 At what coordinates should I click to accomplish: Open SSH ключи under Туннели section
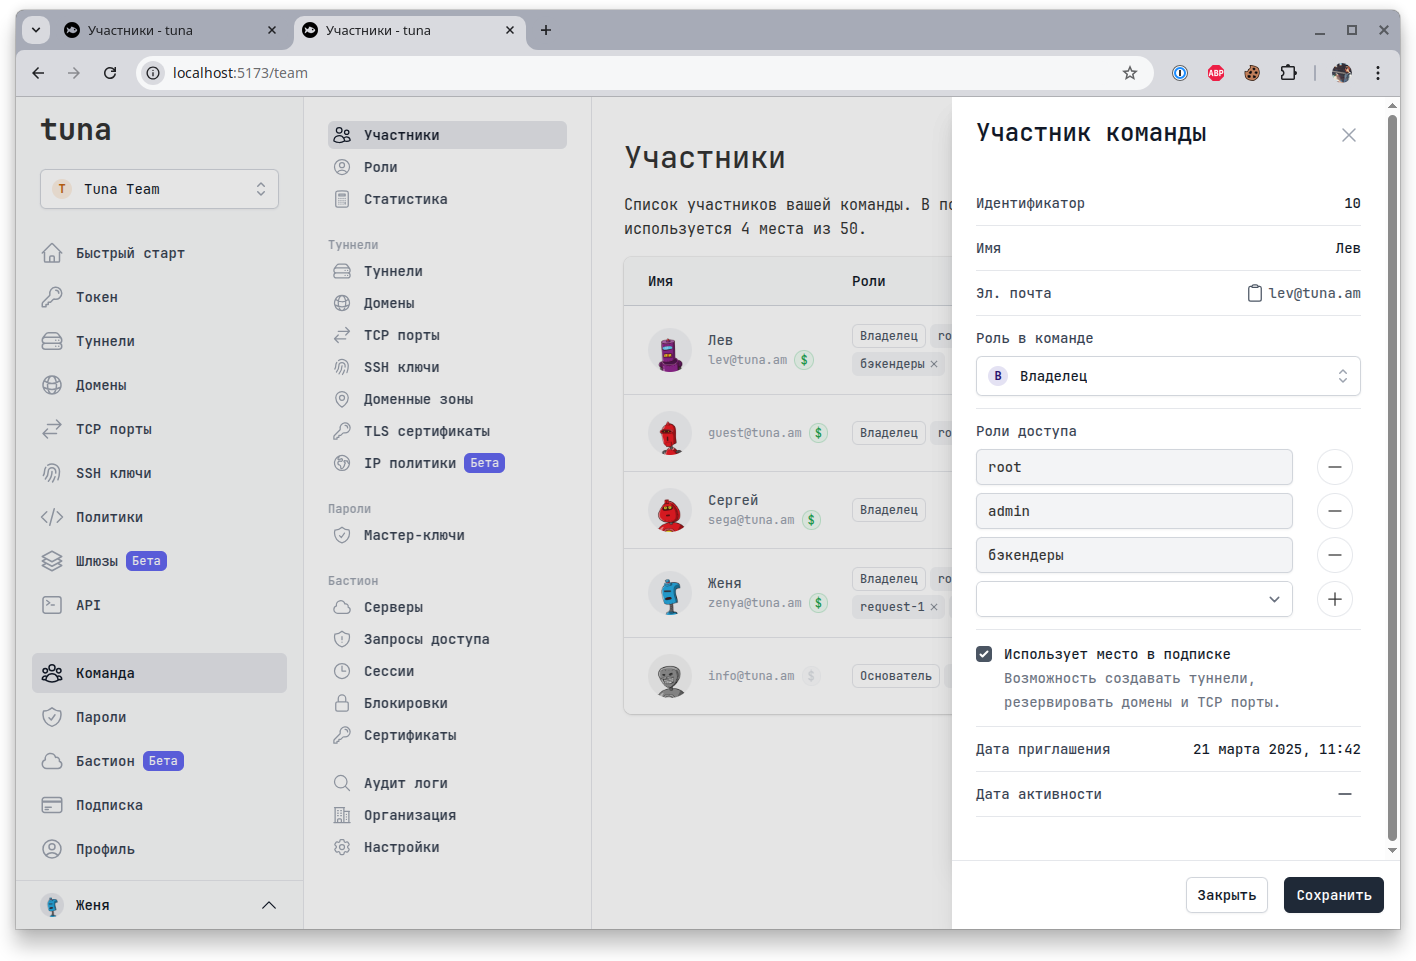tap(401, 367)
